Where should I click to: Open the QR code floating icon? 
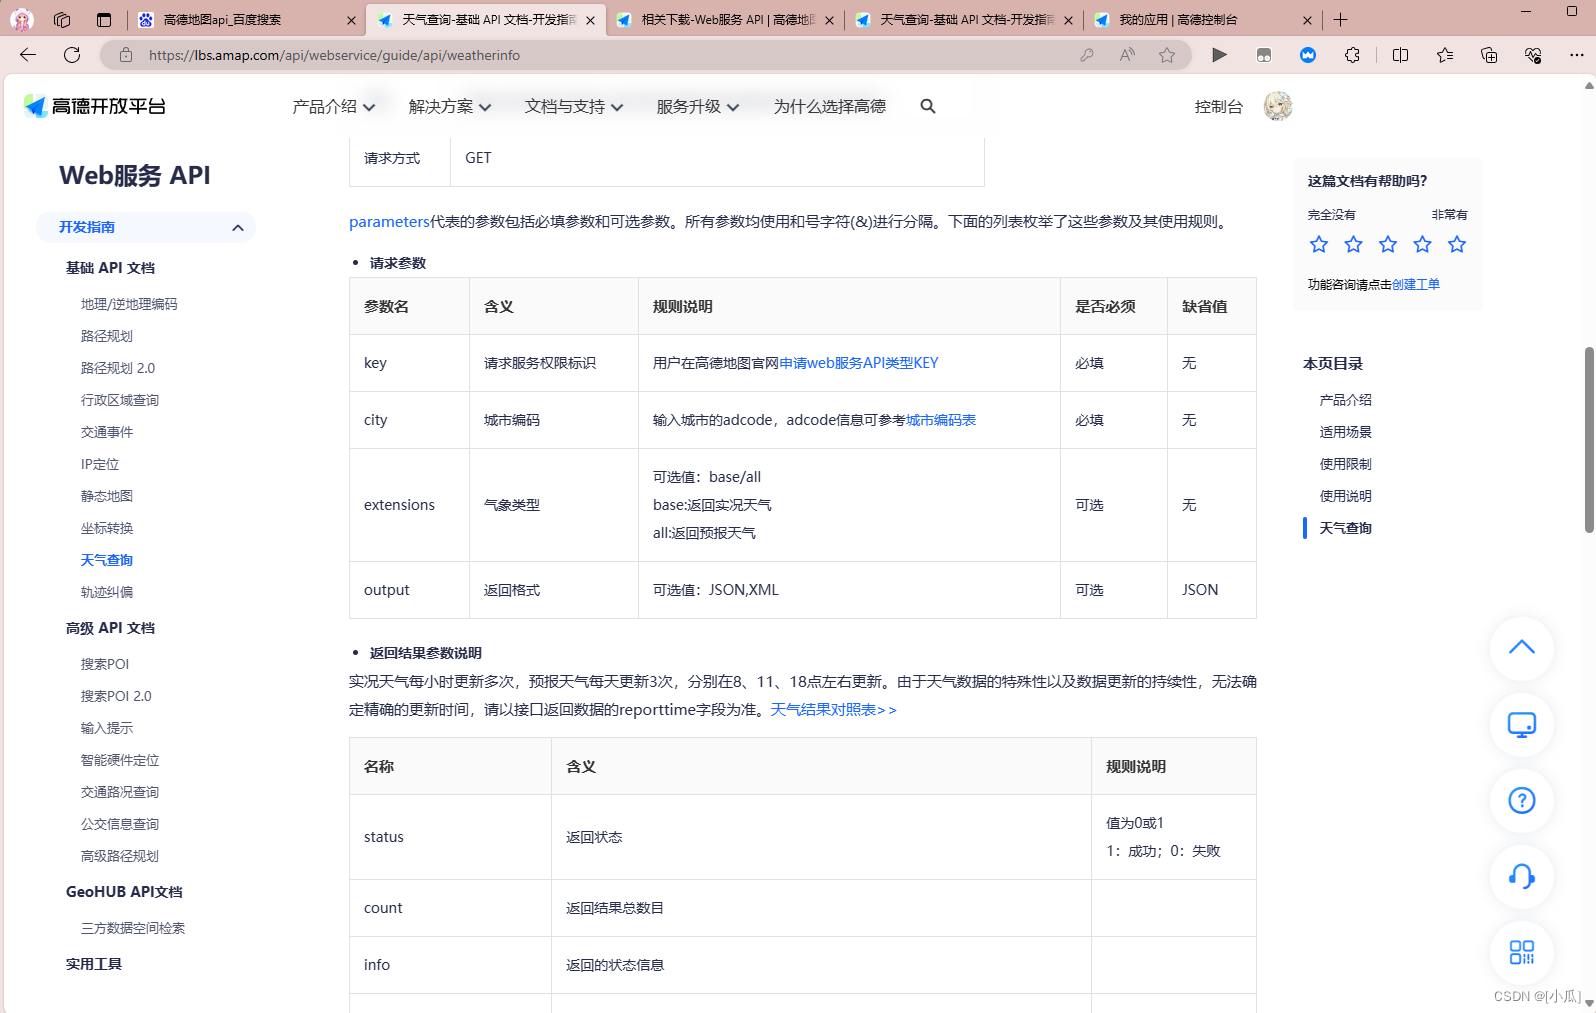click(x=1522, y=952)
